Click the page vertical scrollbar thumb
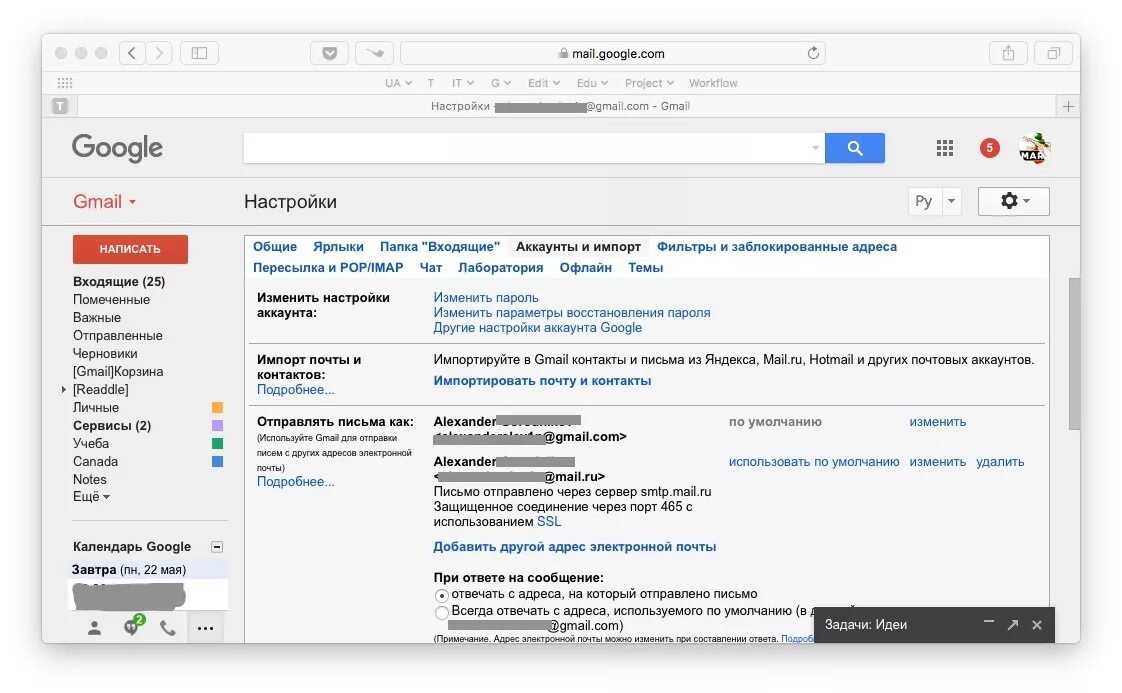1122x693 pixels. point(1074,354)
